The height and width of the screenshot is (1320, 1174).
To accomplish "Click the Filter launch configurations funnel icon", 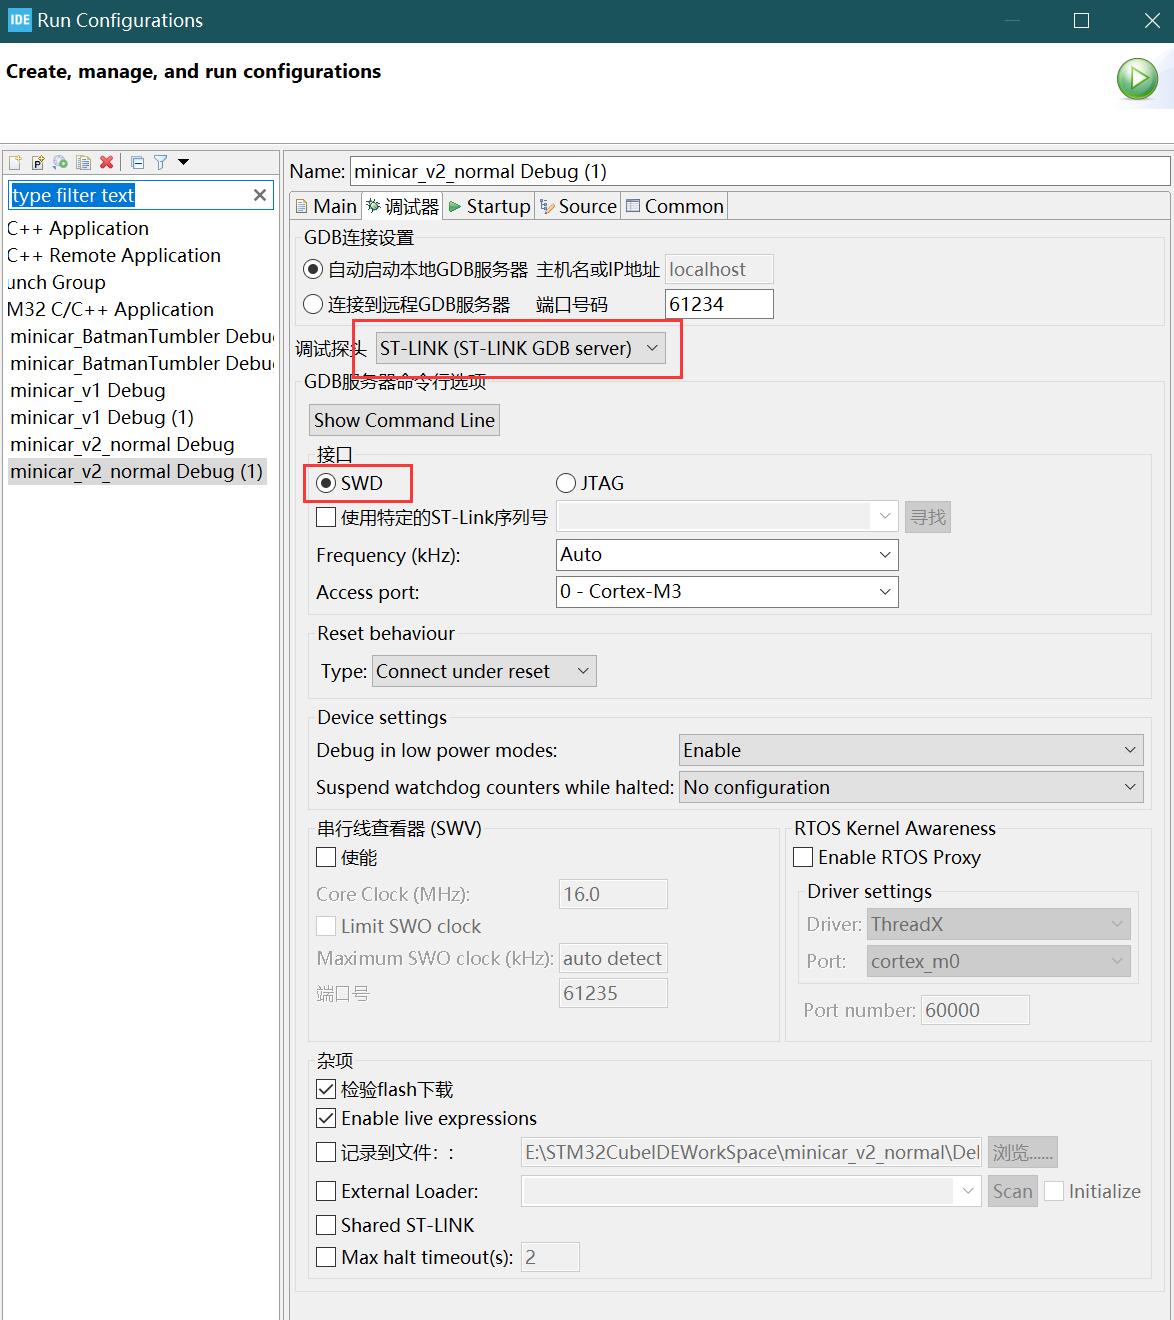I will coord(160,162).
